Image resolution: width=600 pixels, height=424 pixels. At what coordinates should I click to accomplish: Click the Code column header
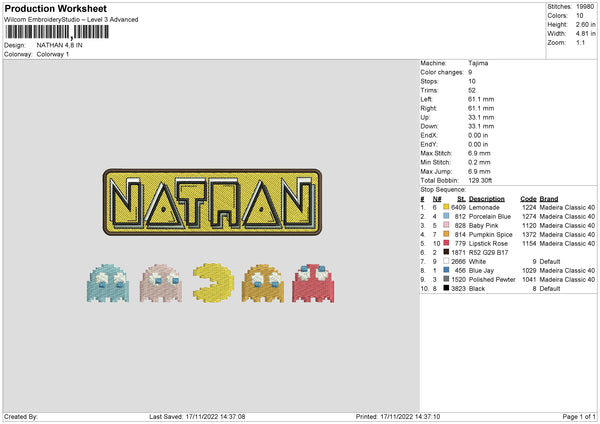click(528, 199)
